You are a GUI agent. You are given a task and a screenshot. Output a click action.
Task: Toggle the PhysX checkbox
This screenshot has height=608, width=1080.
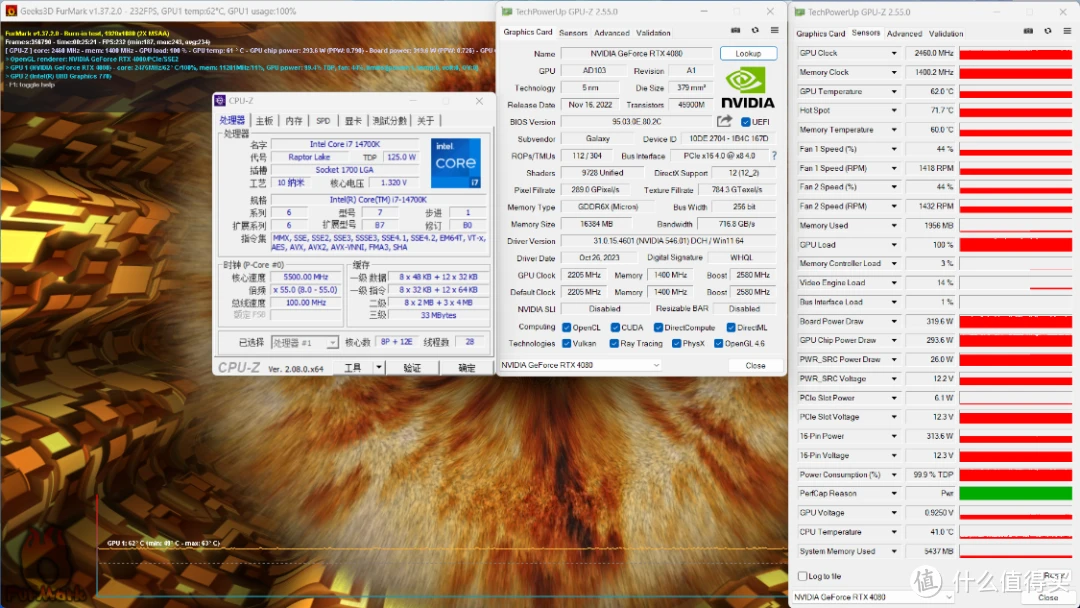676,344
